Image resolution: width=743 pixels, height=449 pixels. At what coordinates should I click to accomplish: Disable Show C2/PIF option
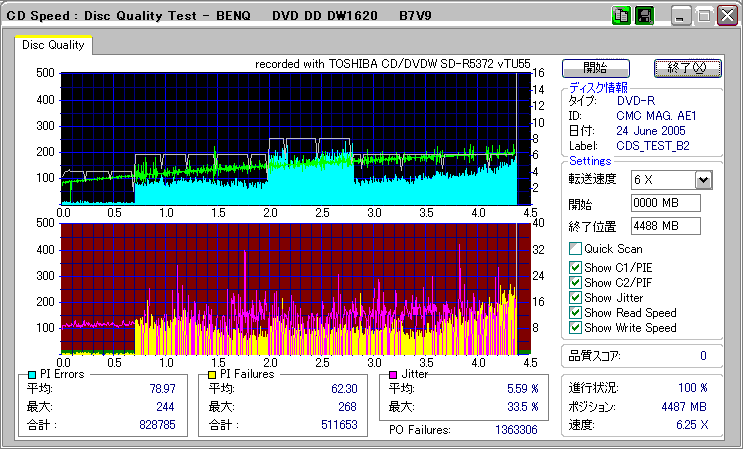(575, 282)
